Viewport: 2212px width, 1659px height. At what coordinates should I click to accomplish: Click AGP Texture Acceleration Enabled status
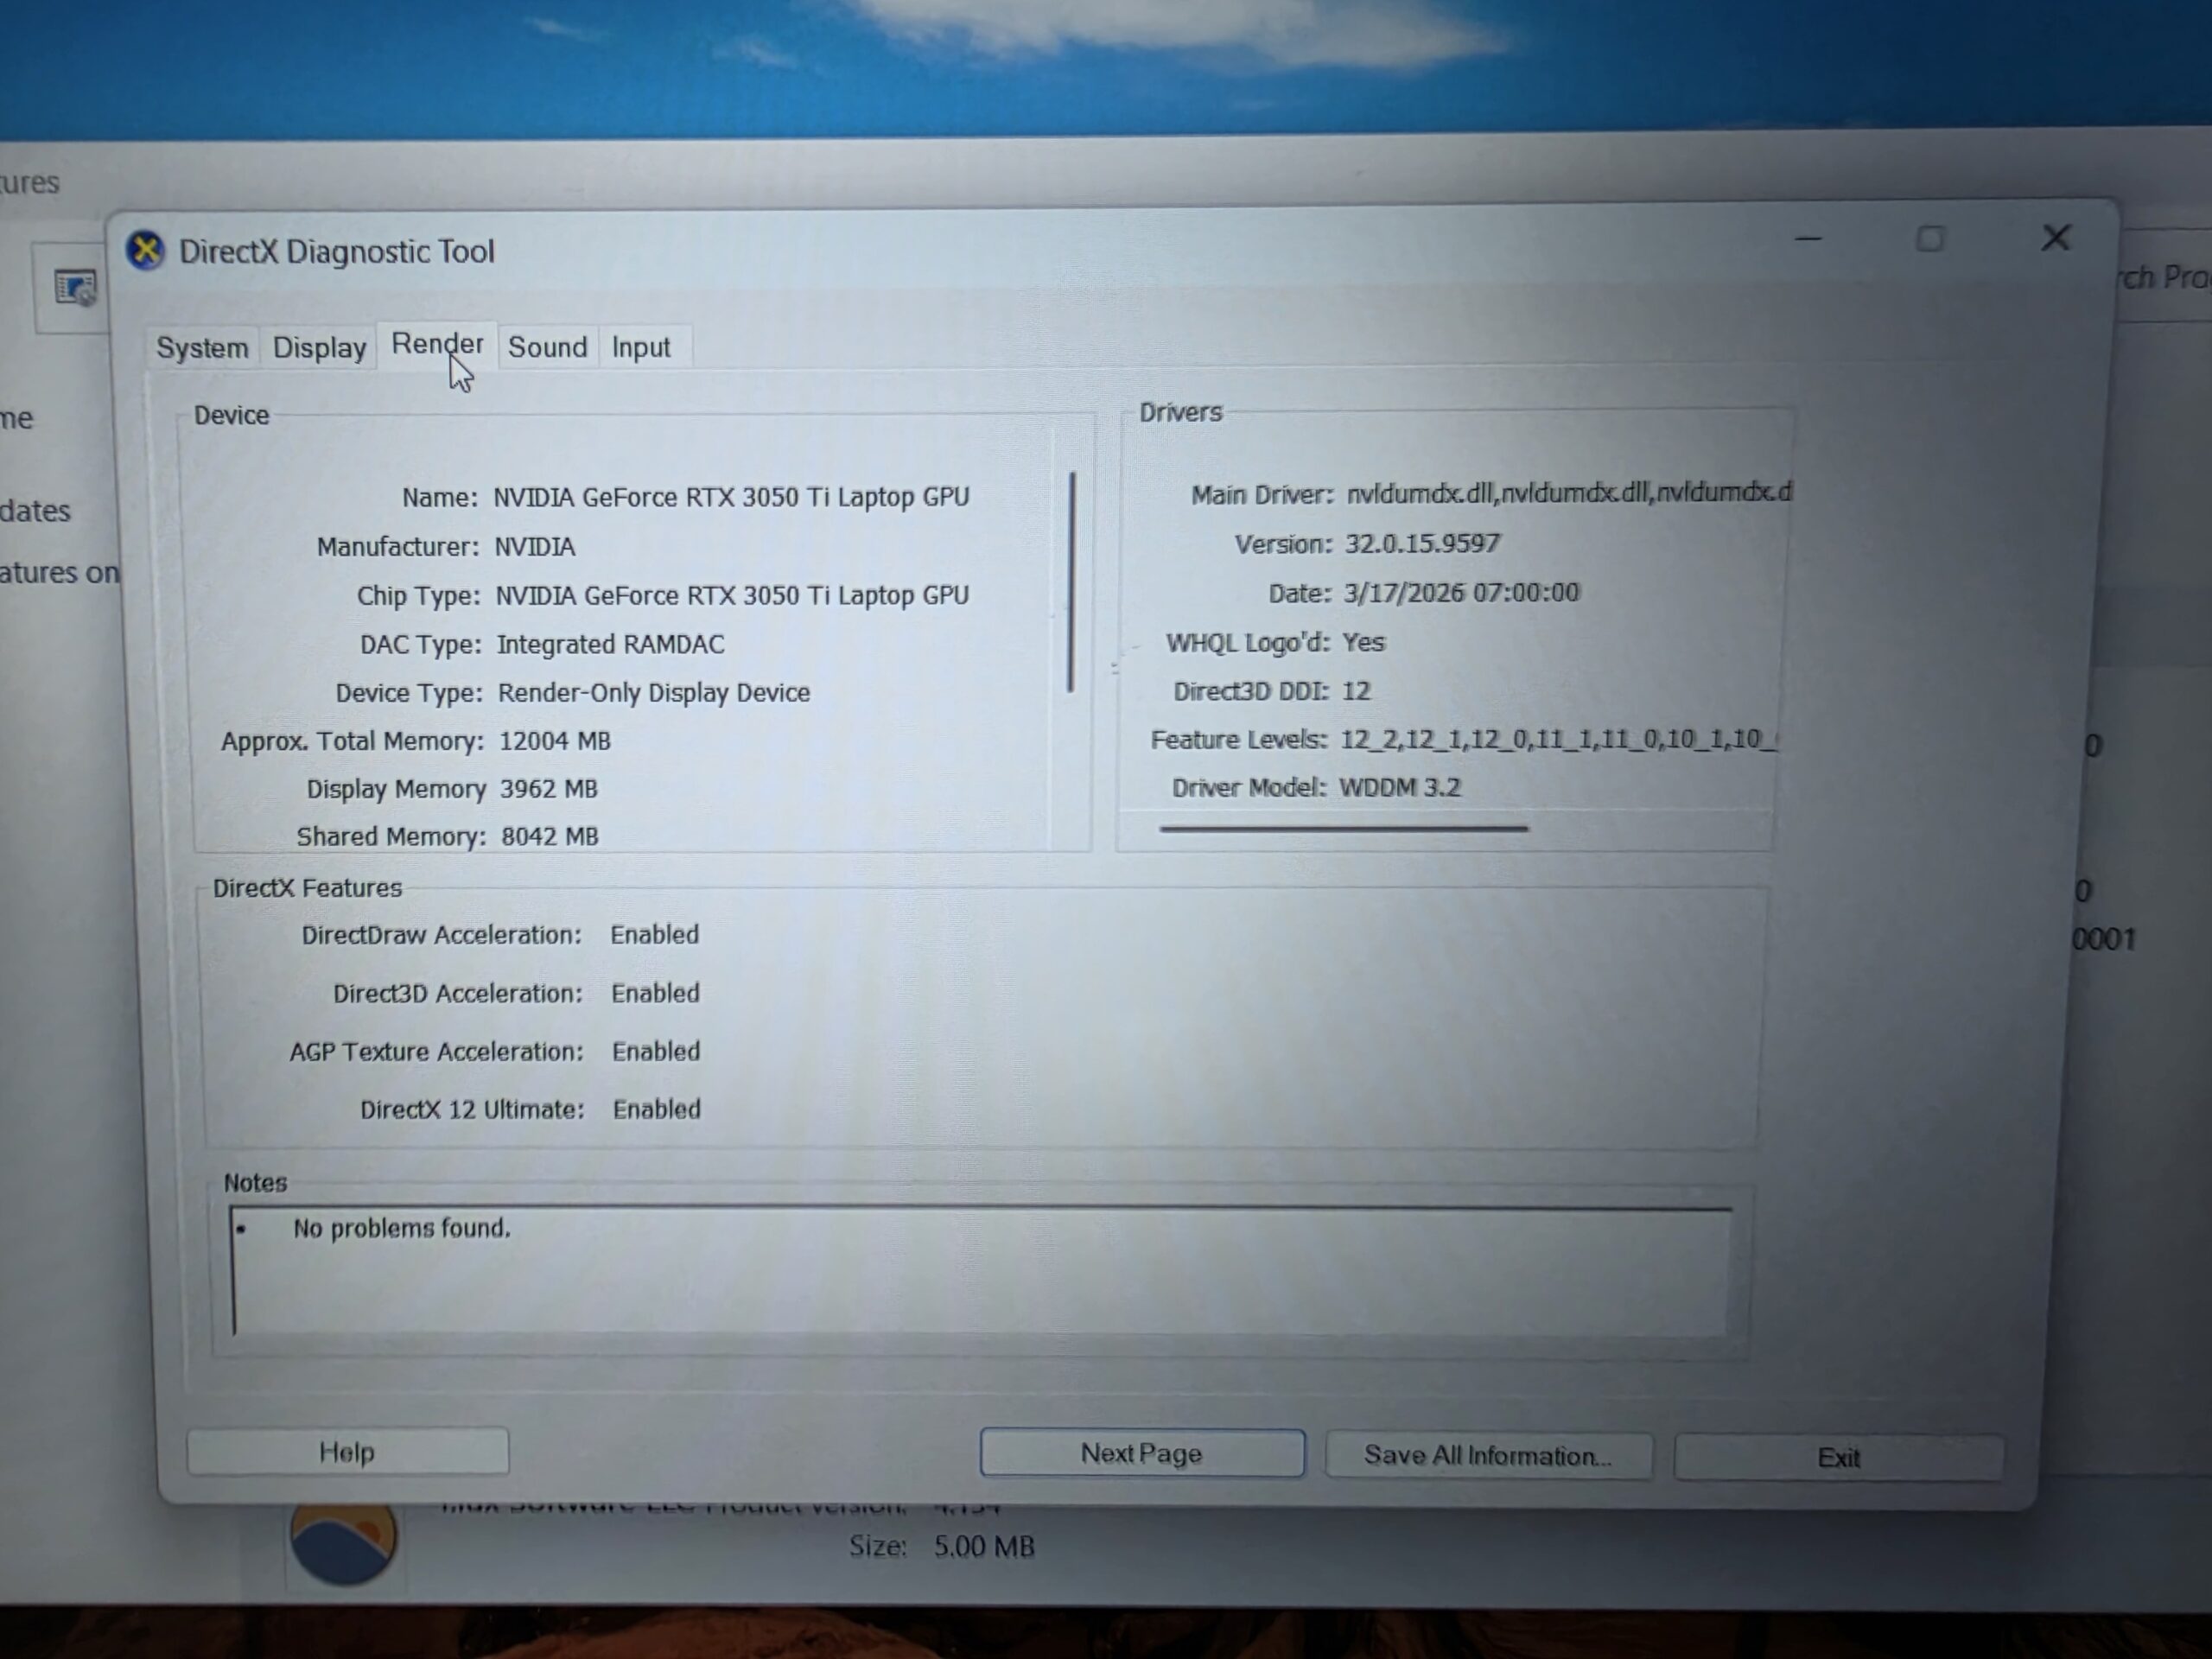656,1051
